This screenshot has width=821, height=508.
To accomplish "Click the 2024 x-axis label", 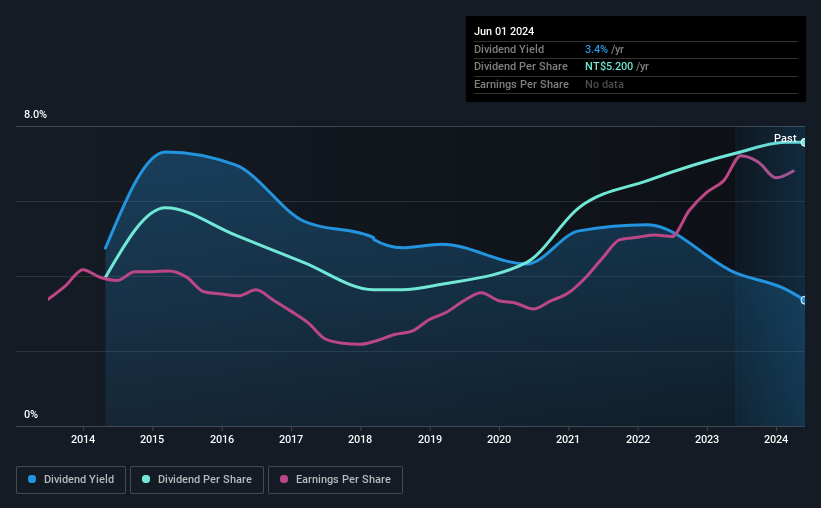I will point(776,439).
